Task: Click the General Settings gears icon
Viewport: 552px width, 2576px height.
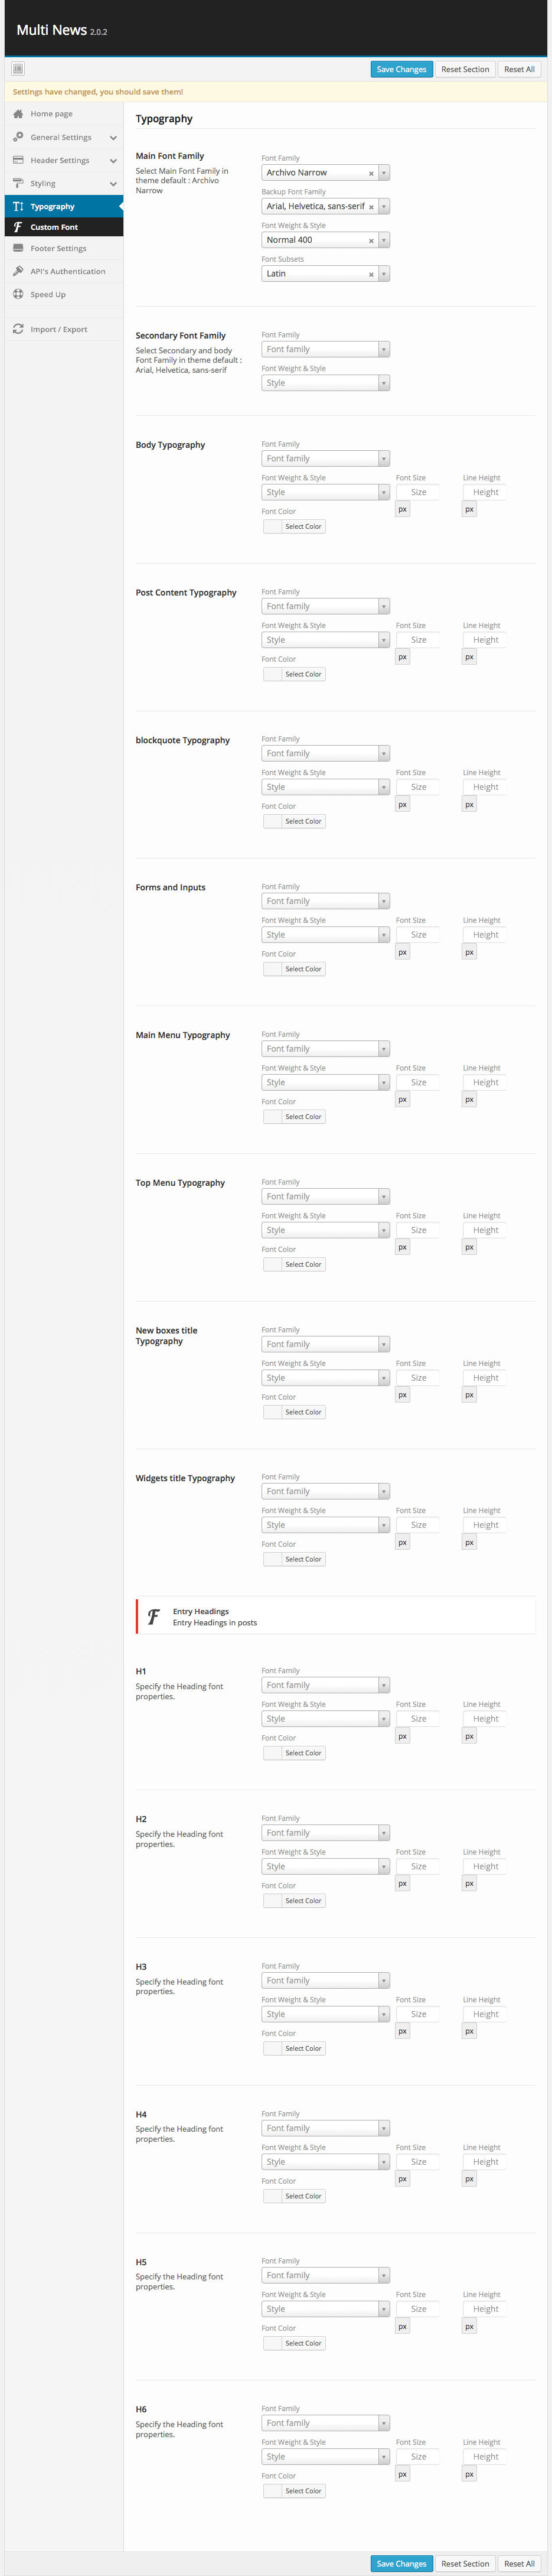Action: pos(18,137)
